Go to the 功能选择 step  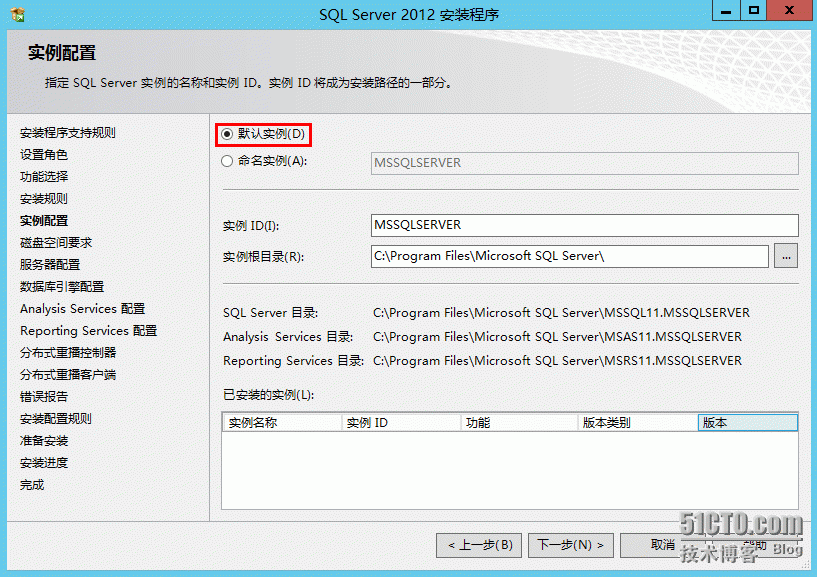[44, 177]
